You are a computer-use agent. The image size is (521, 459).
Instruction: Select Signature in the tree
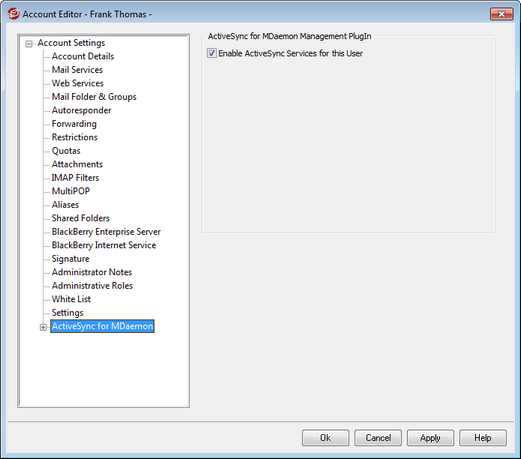pyautogui.click(x=71, y=259)
